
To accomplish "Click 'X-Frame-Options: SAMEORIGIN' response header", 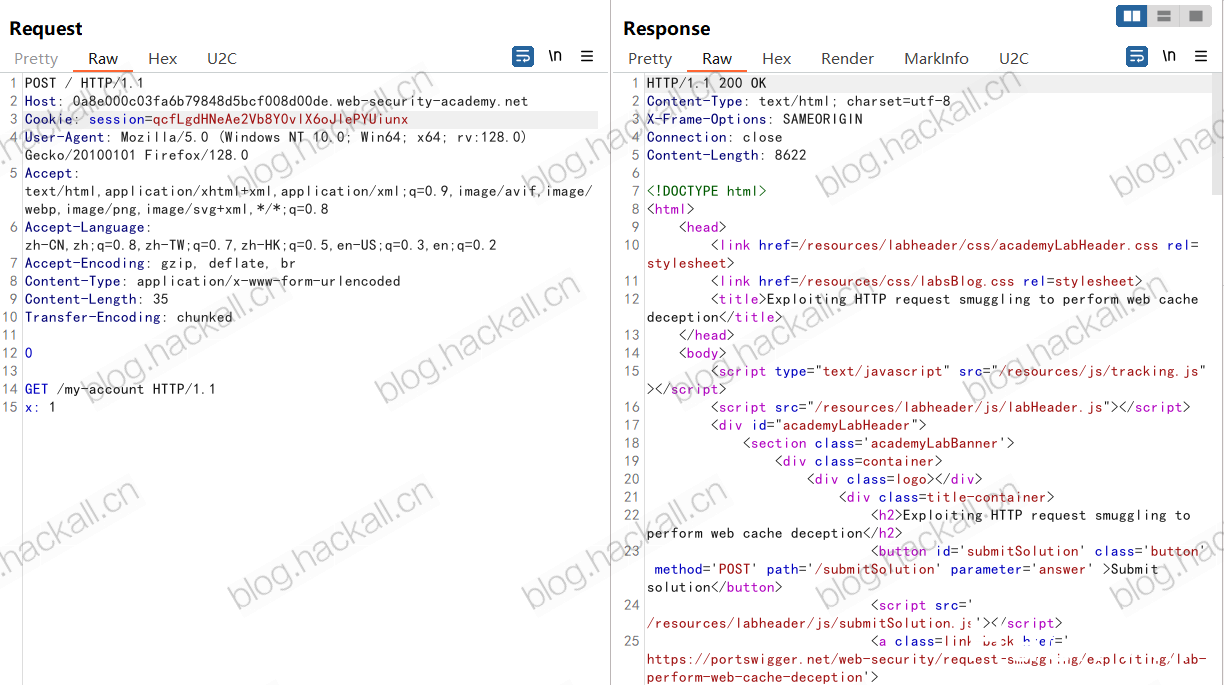I will 755,119.
